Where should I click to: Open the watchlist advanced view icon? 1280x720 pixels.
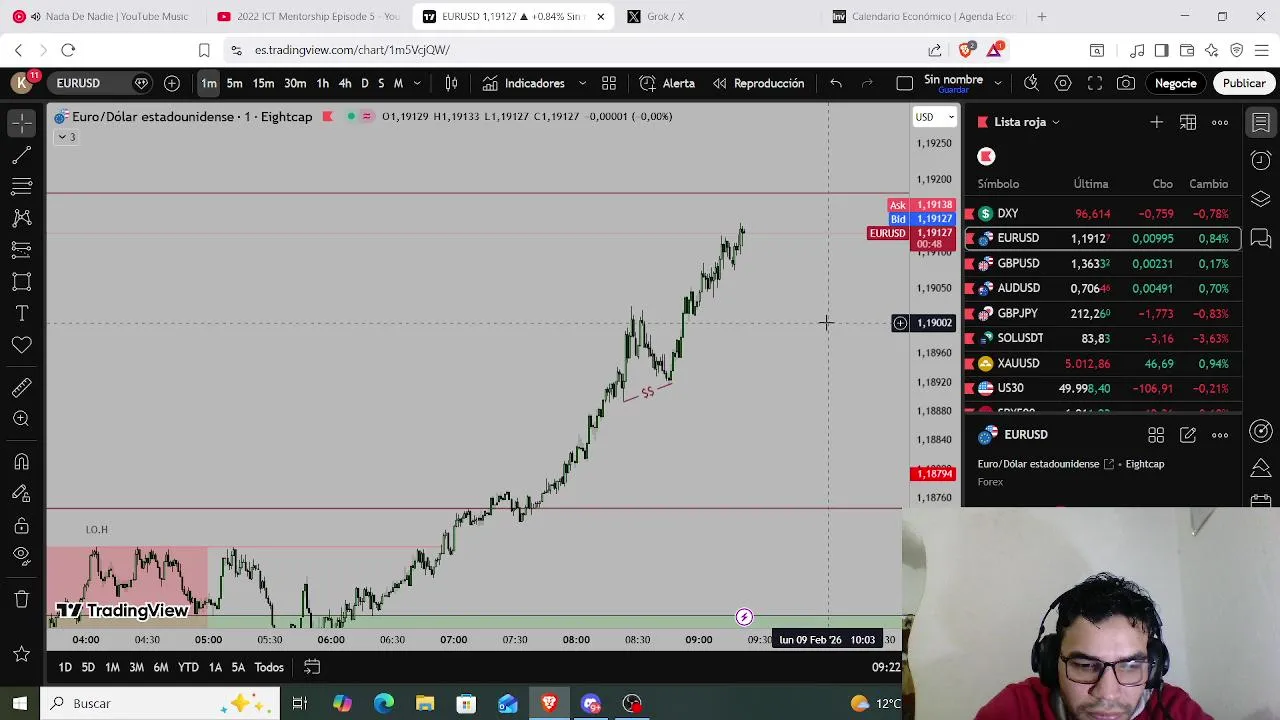(x=1188, y=122)
